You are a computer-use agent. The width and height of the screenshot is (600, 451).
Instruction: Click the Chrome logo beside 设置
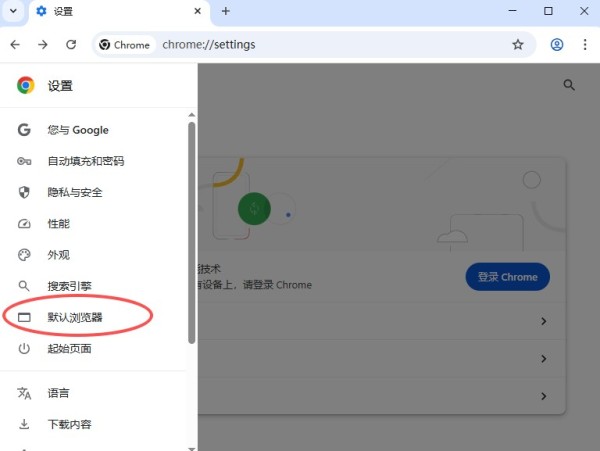(26, 85)
